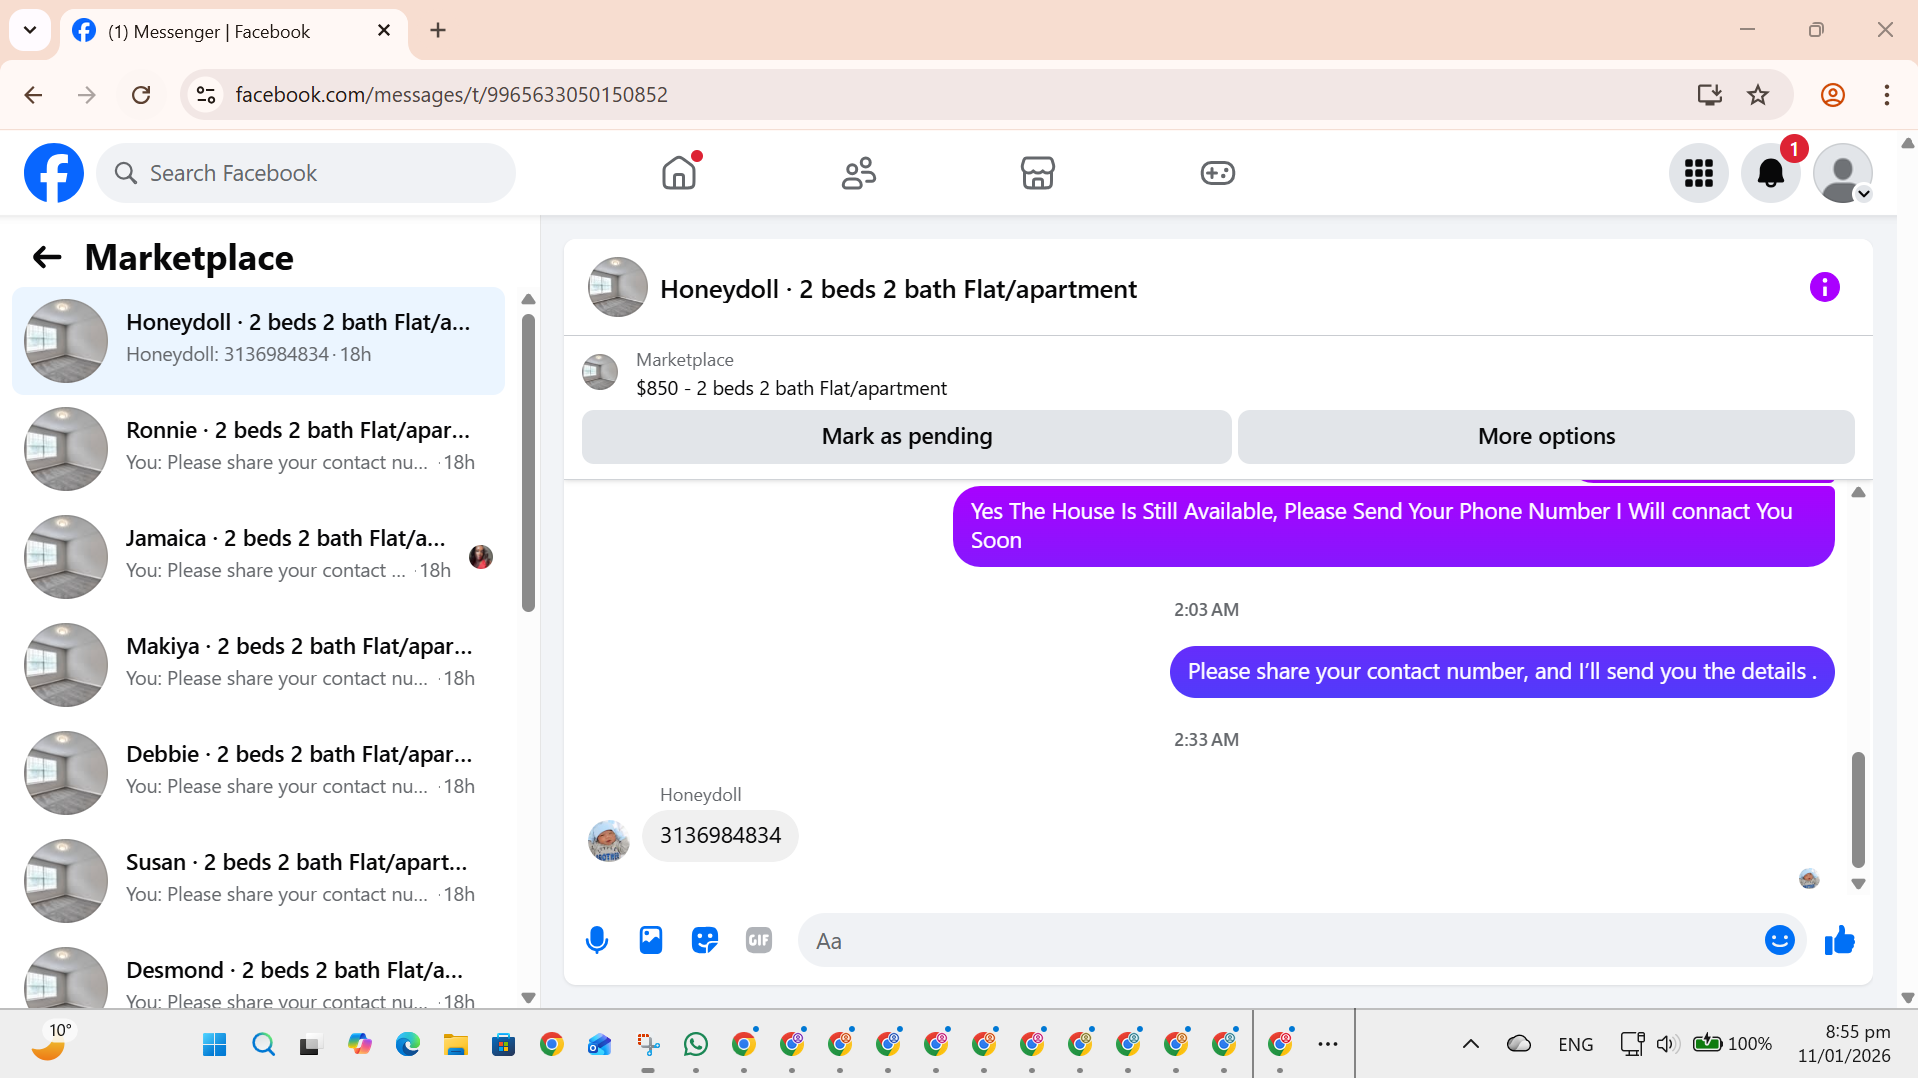
Task: Click the chat scroll-down arrow
Action: [1858, 884]
